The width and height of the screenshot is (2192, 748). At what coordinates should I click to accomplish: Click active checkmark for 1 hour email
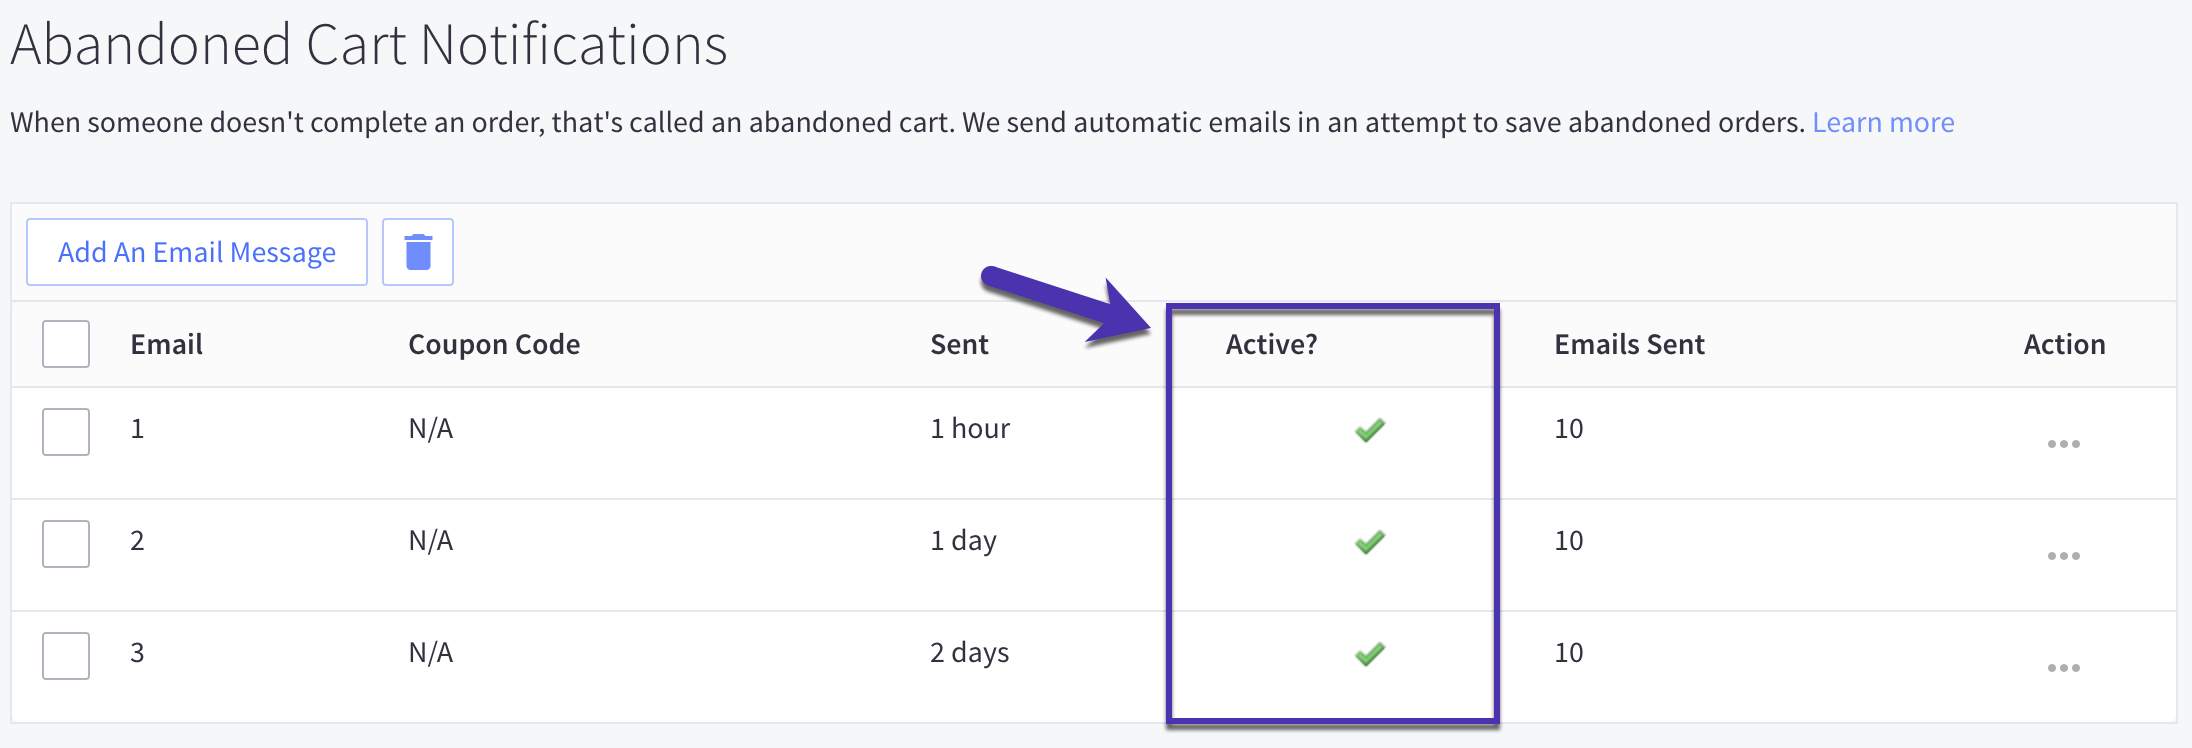[x=1370, y=431]
